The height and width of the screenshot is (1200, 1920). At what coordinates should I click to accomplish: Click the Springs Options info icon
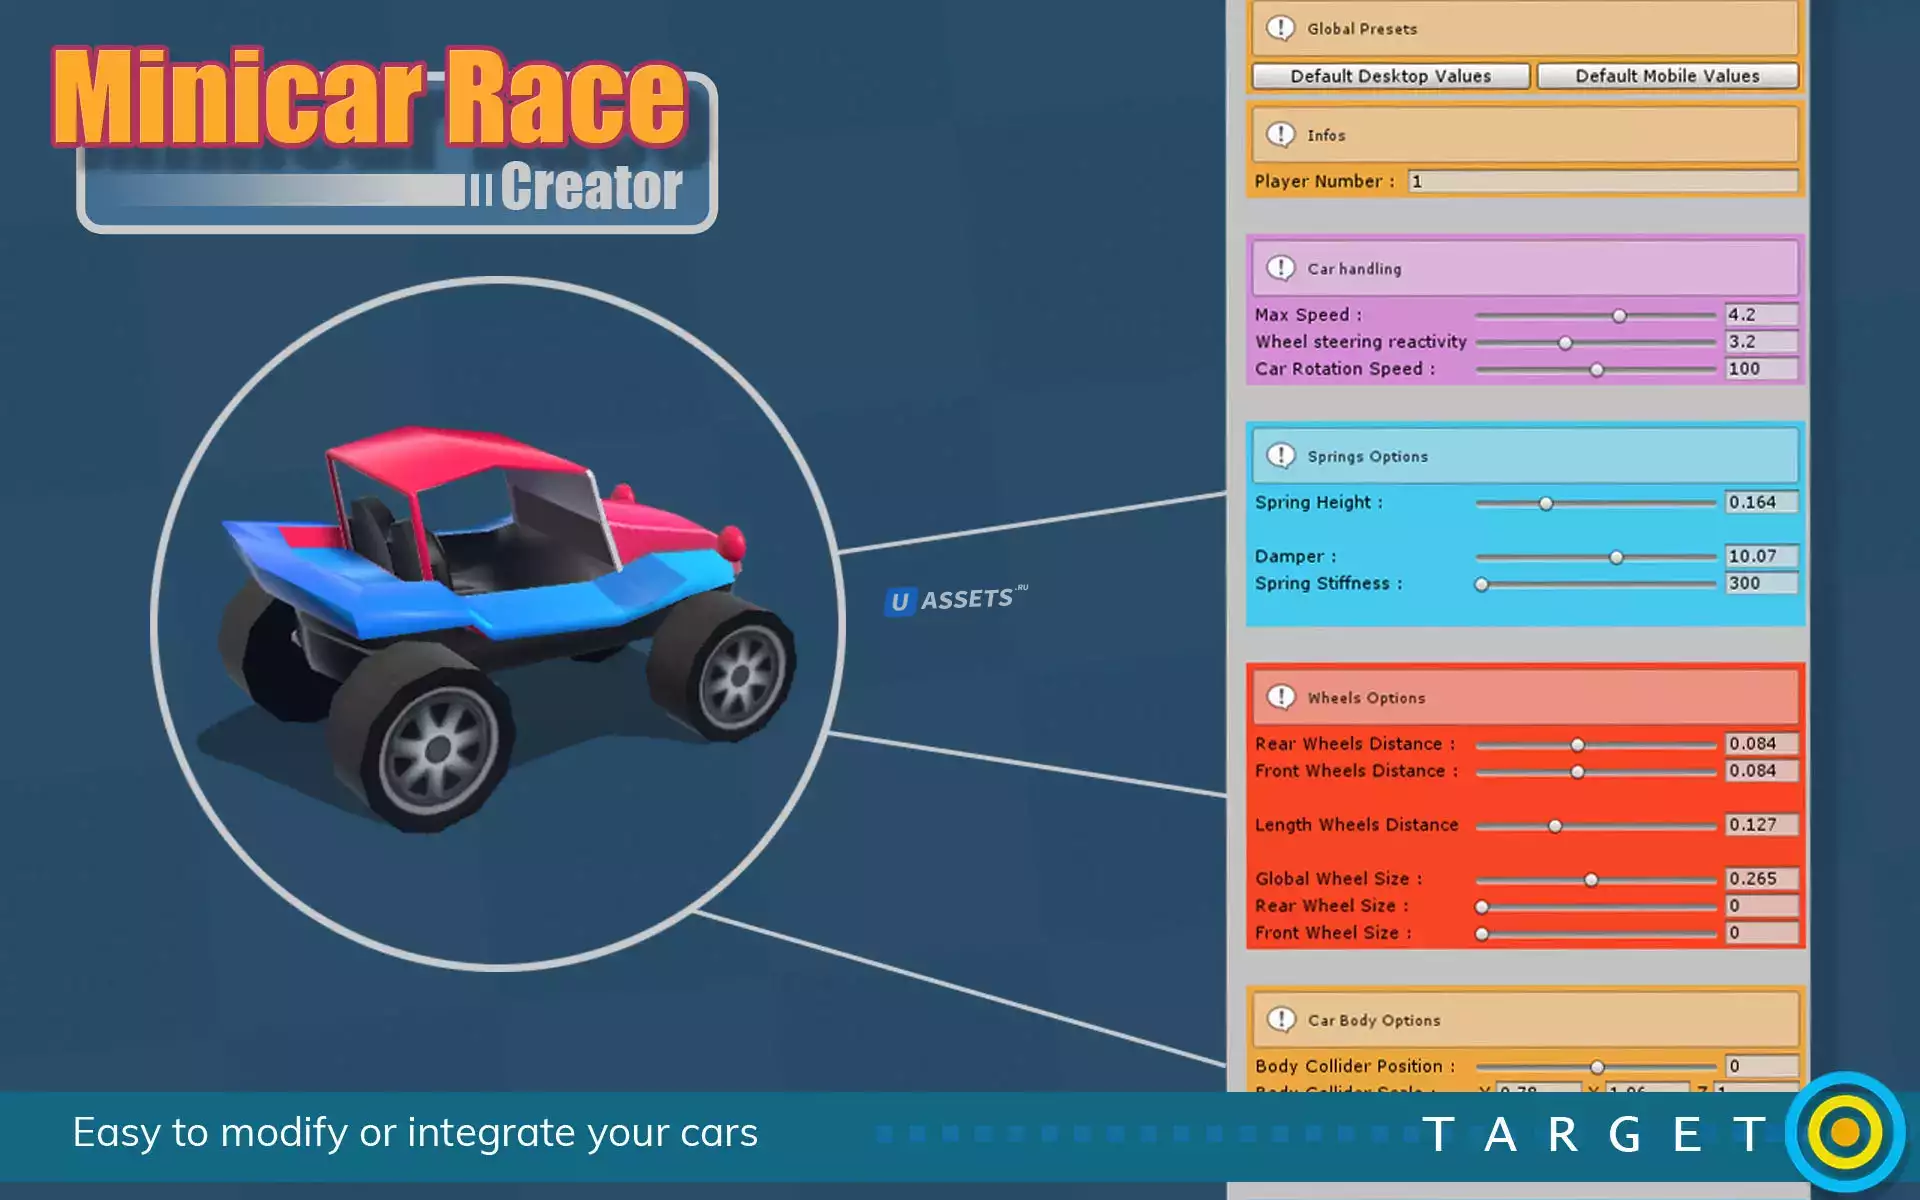[x=1280, y=456]
